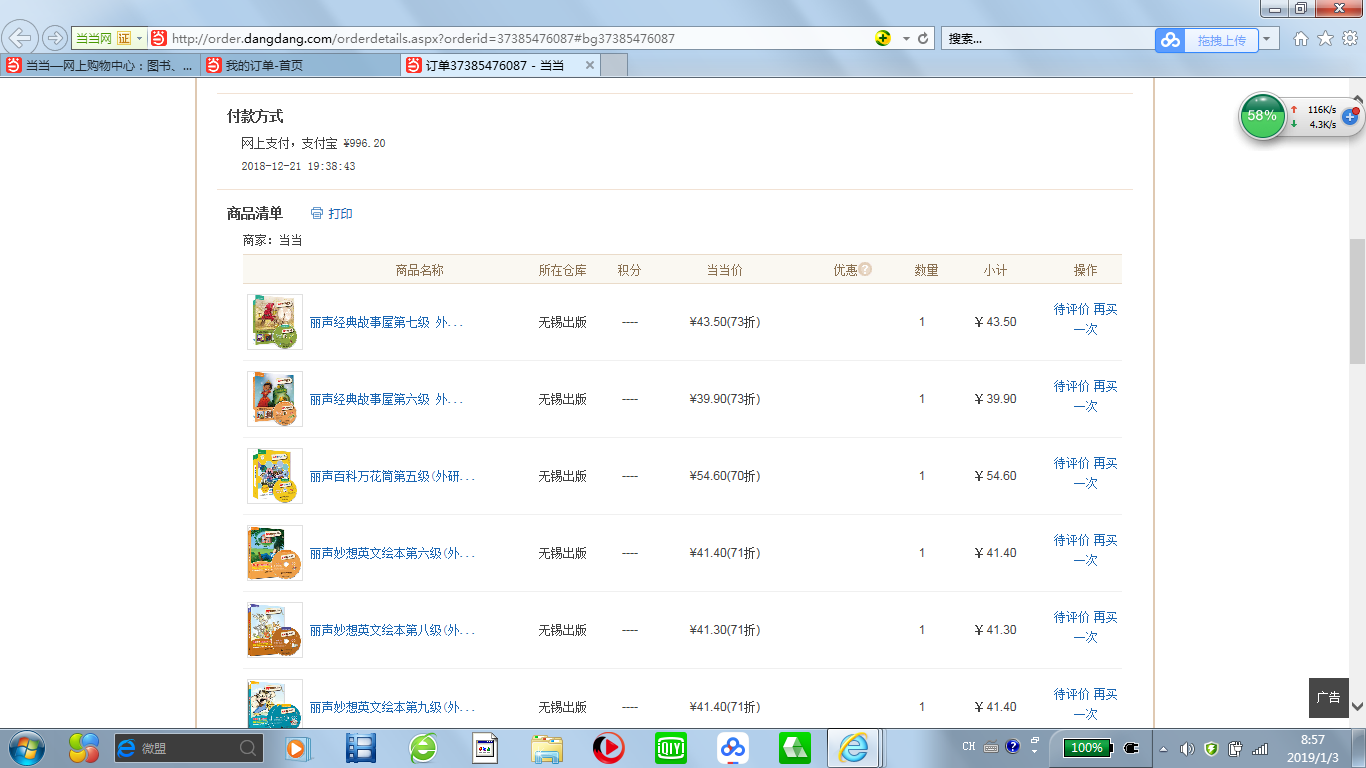Open Favorites star icon
This screenshot has width=1366, height=768.
pyautogui.click(x=1325, y=39)
